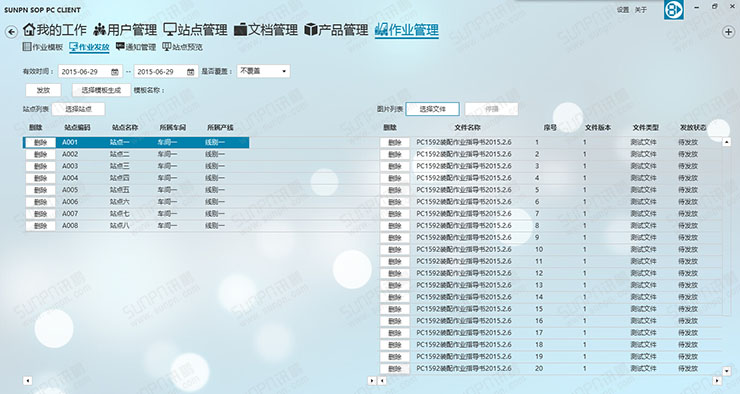Go to 站点管理 section
Image resolution: width=740 pixels, height=394 pixels.
[195, 30]
